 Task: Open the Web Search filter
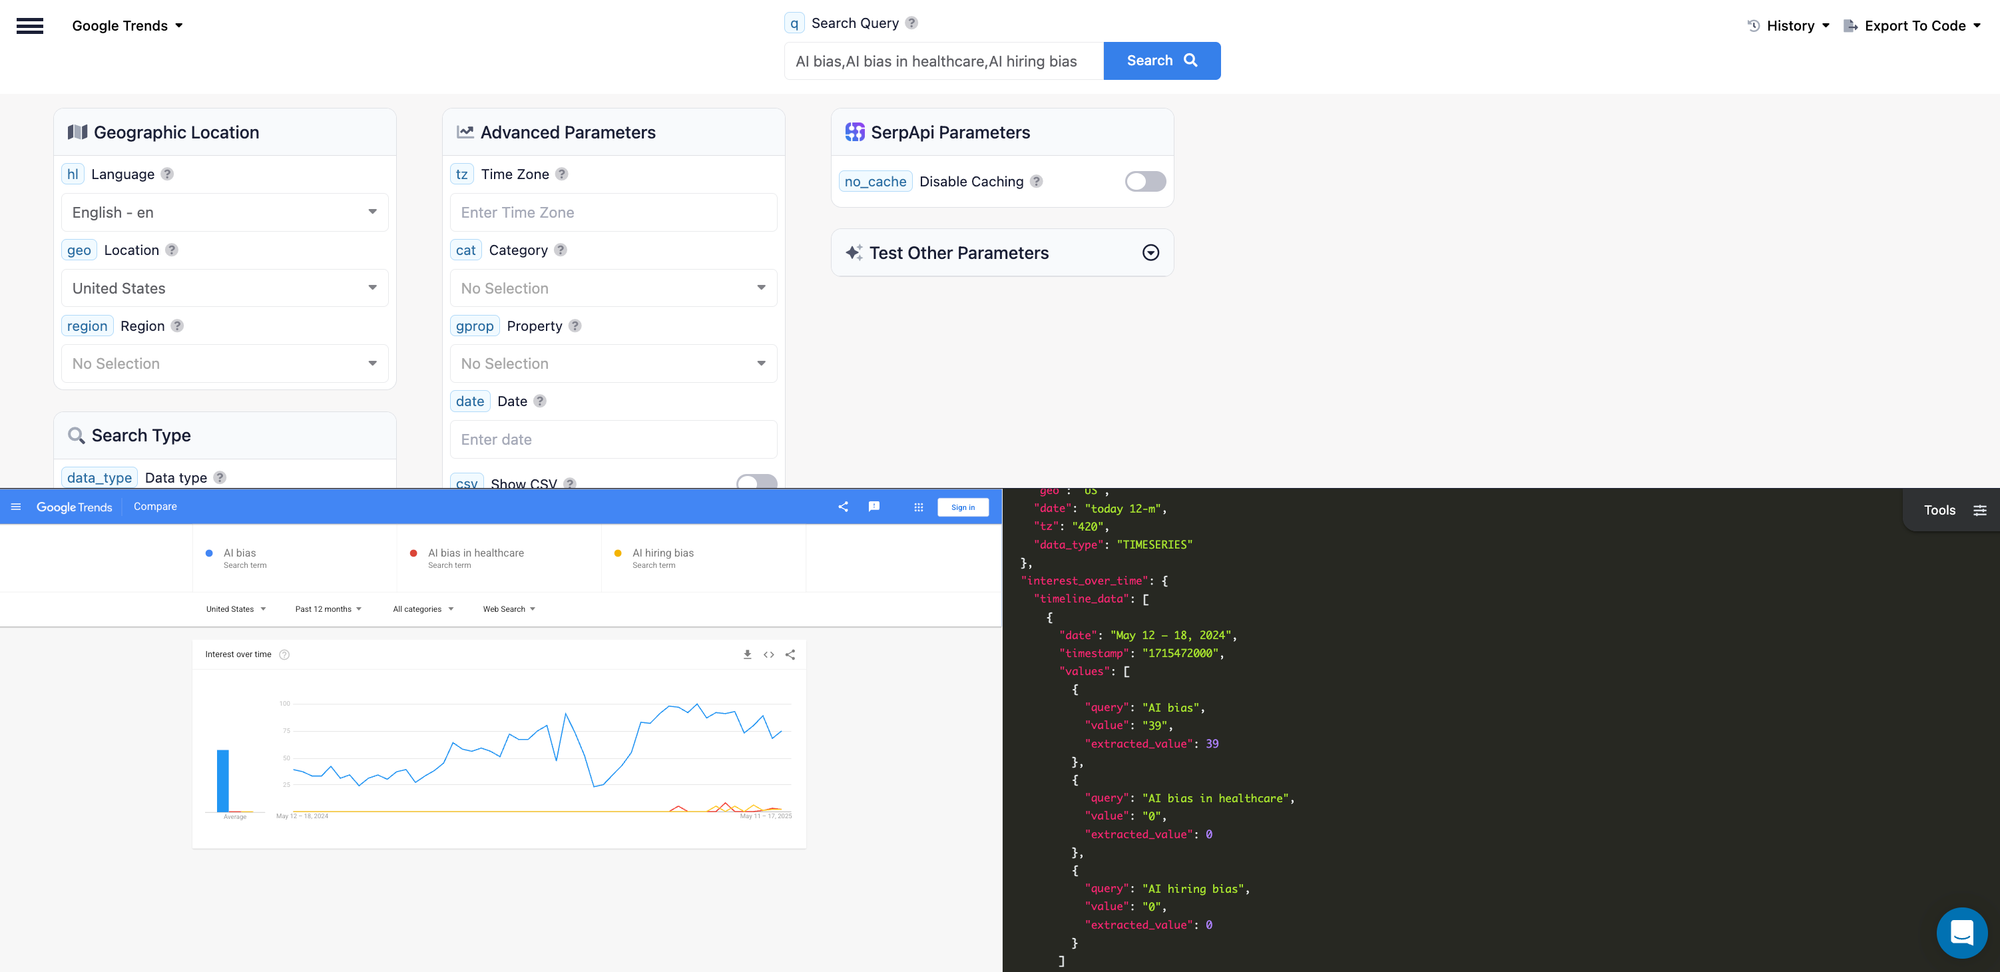[509, 609]
